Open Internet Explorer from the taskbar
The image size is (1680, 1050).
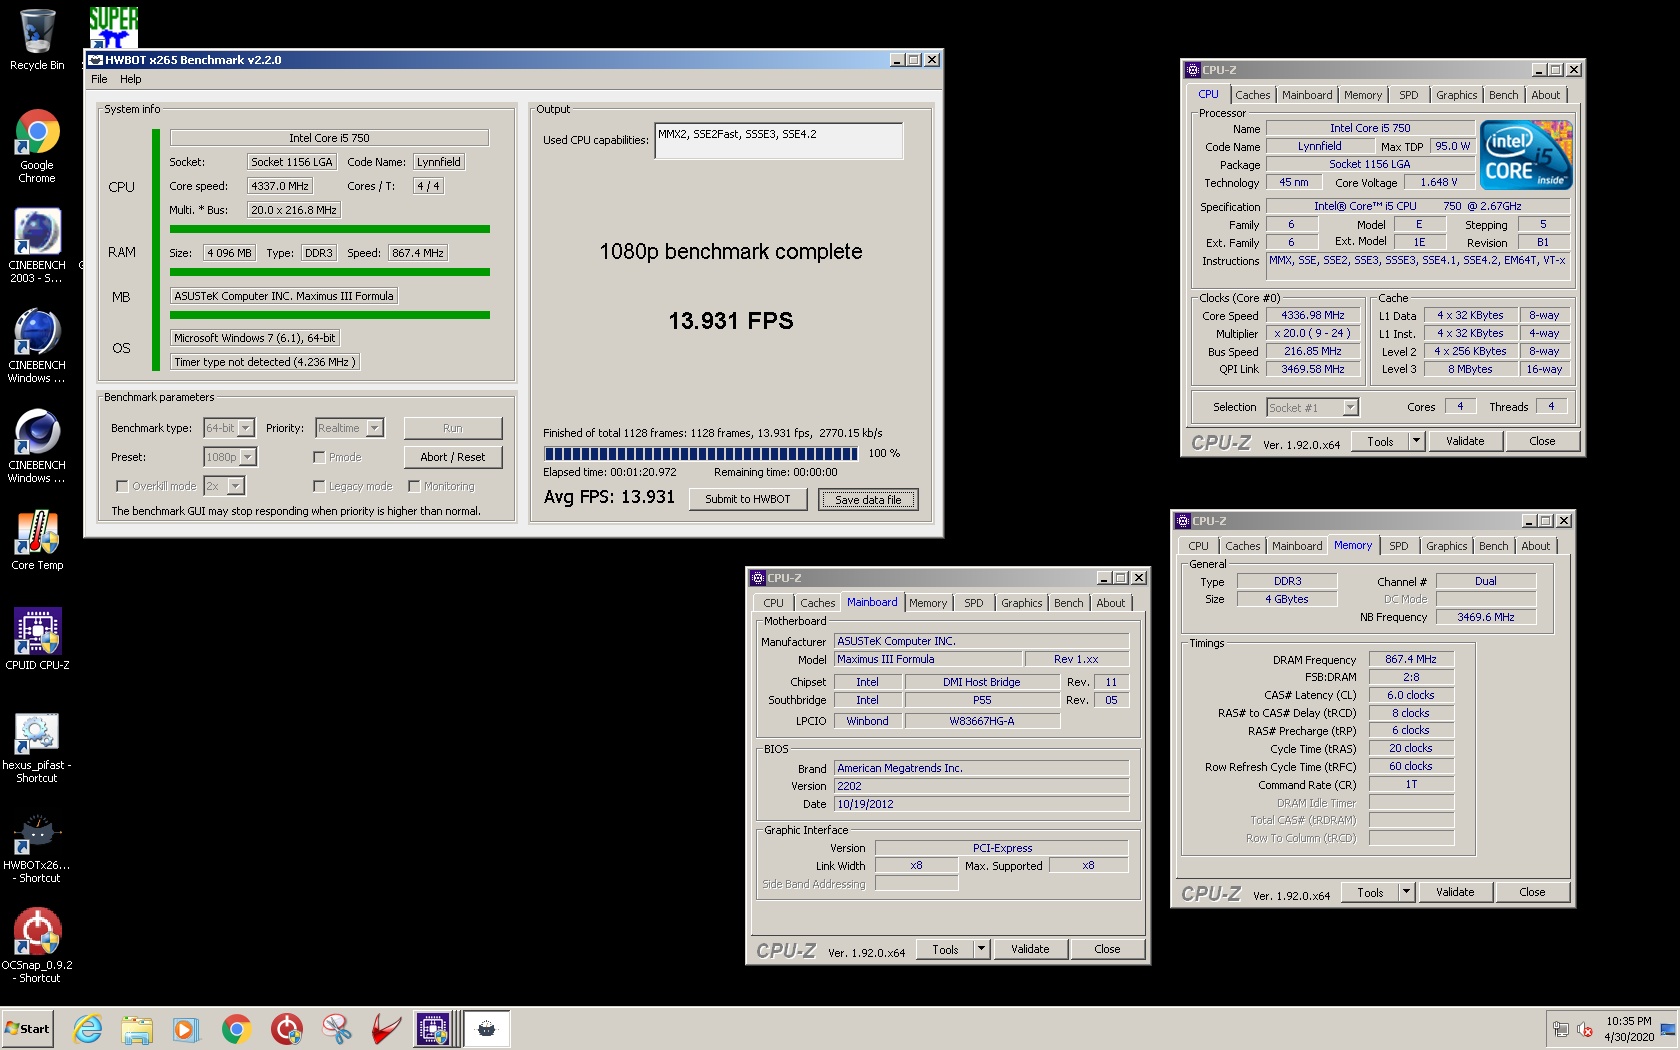pos(88,1029)
